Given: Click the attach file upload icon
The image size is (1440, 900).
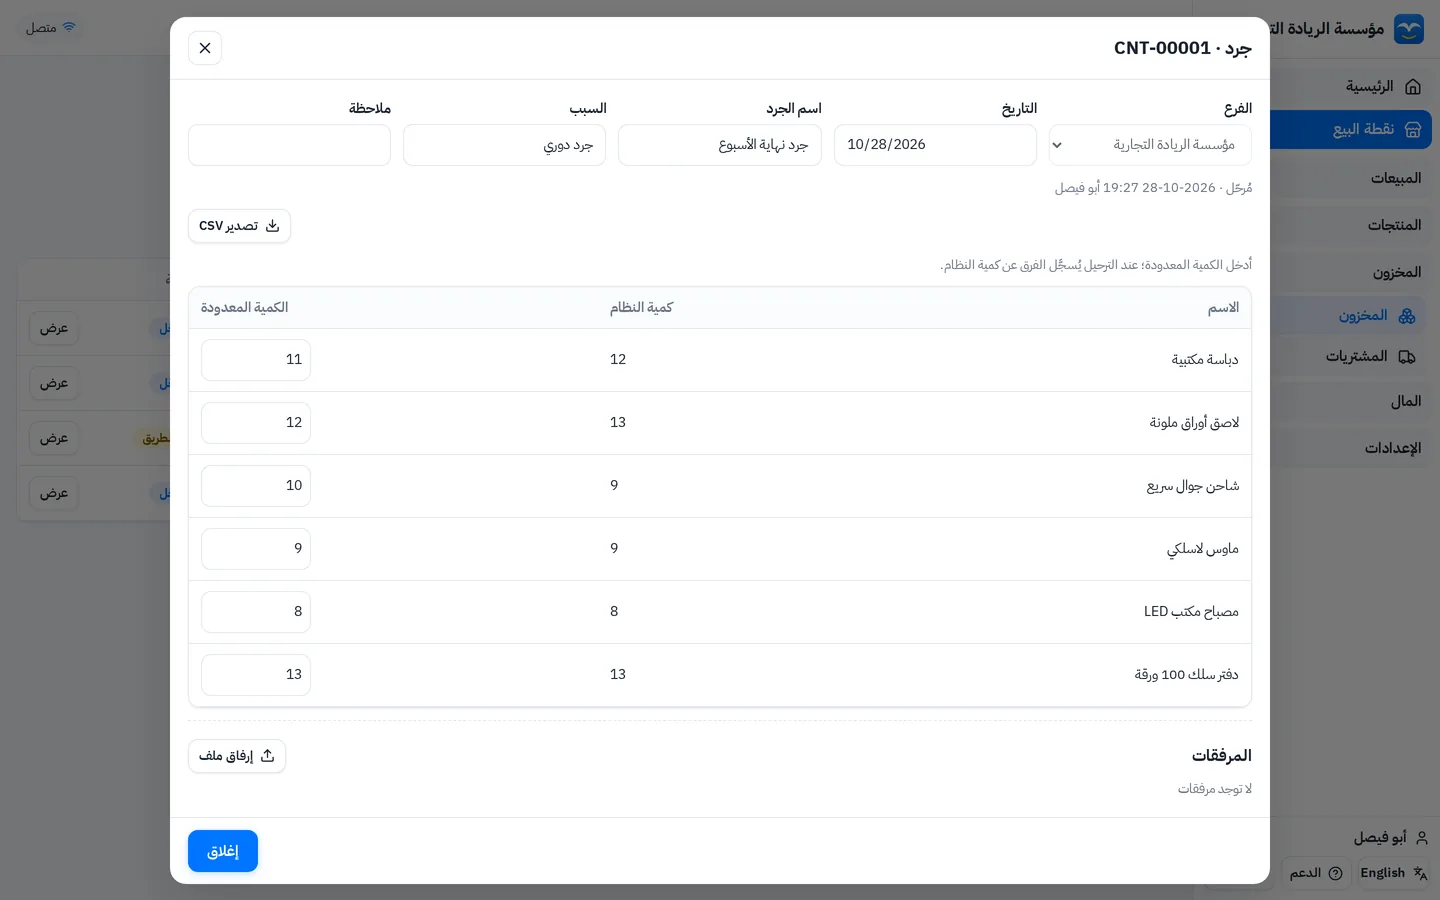Looking at the screenshot, I should tap(267, 756).
